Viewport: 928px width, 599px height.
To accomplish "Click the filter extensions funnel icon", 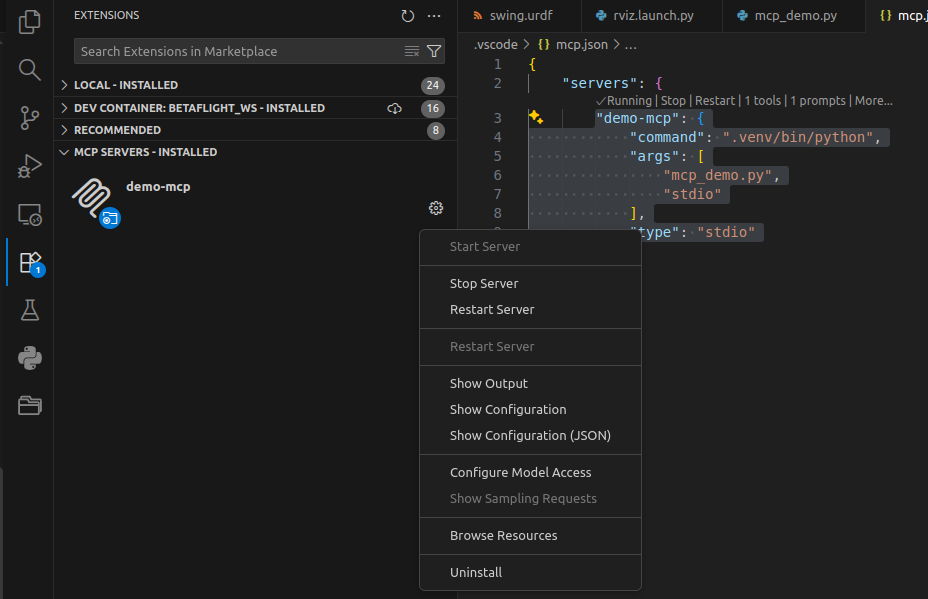I will point(434,51).
